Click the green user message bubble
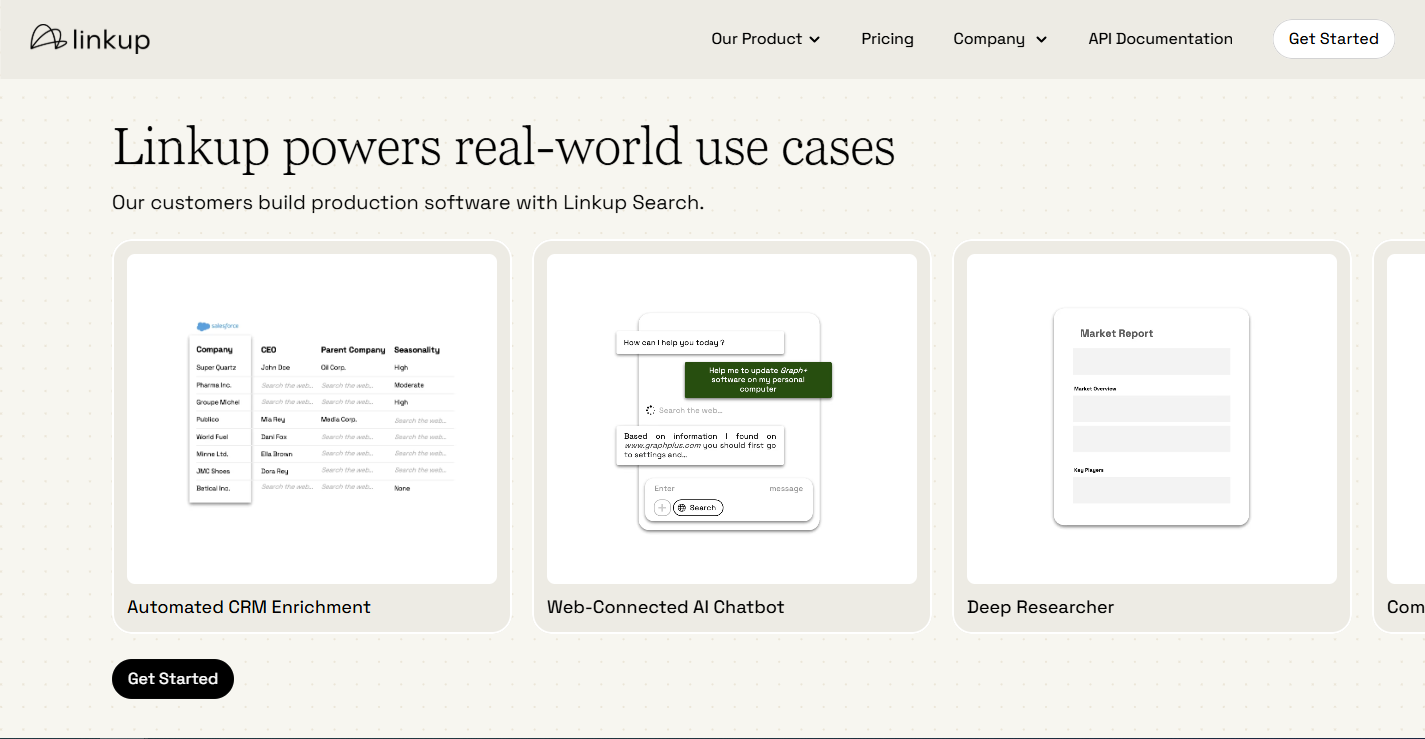 pyautogui.click(x=758, y=380)
